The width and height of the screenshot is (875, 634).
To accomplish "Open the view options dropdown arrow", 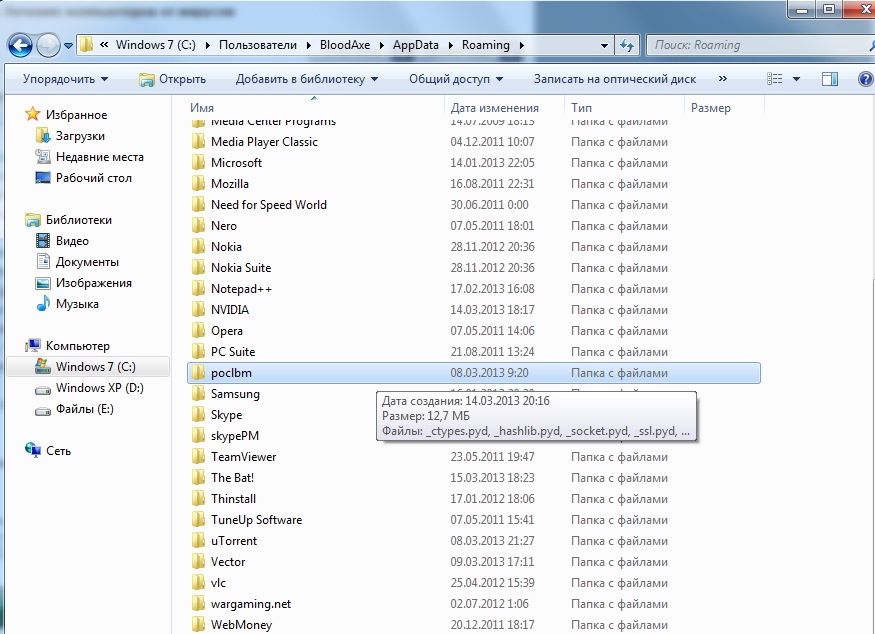I will [796, 79].
